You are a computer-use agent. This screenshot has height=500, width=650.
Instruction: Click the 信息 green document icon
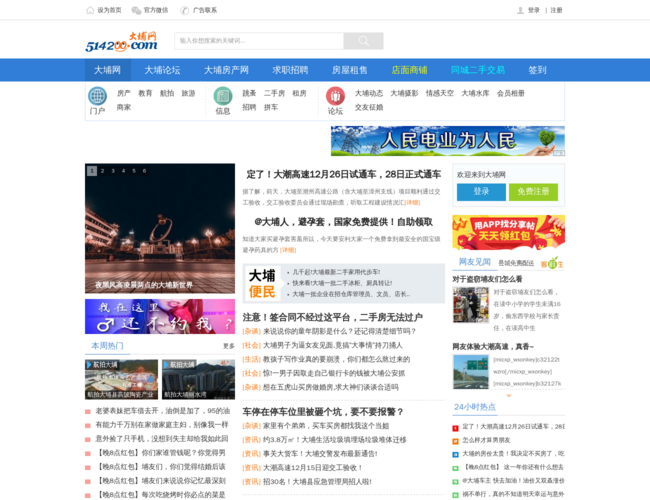pyautogui.click(x=223, y=96)
